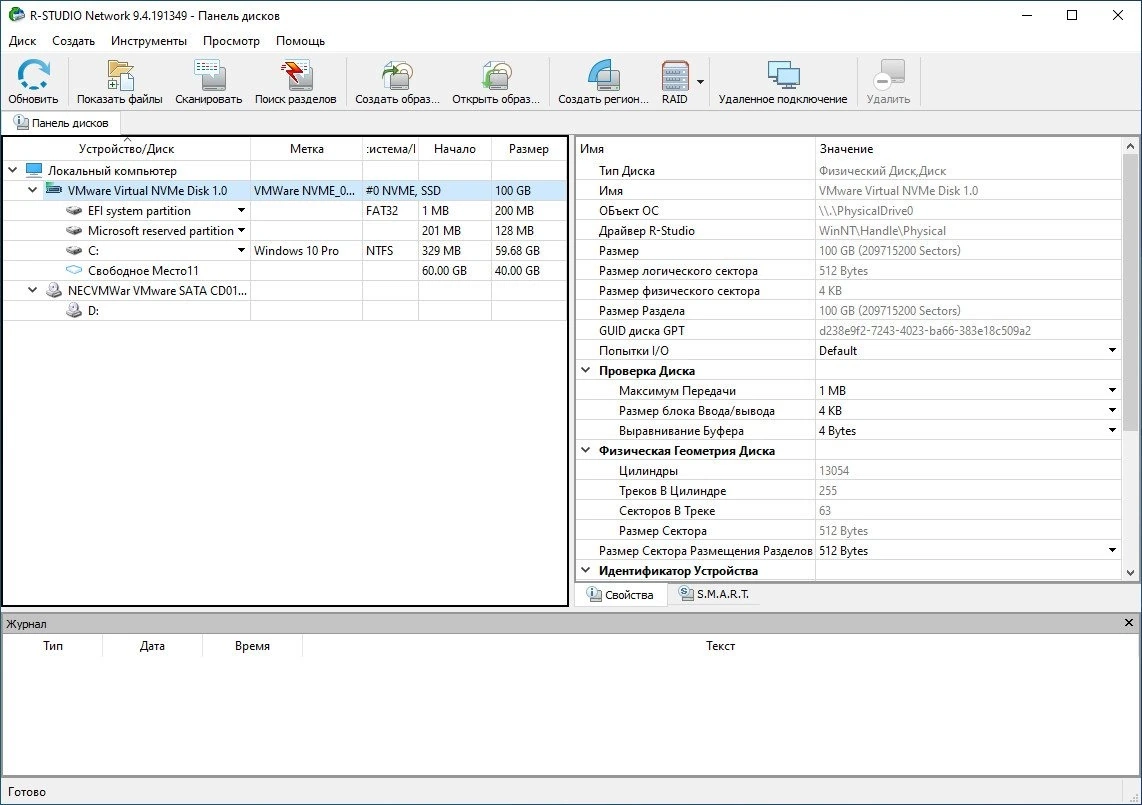The image size is (1142, 805).
Task: Close the Журнал log panel
Action: click(x=1128, y=623)
